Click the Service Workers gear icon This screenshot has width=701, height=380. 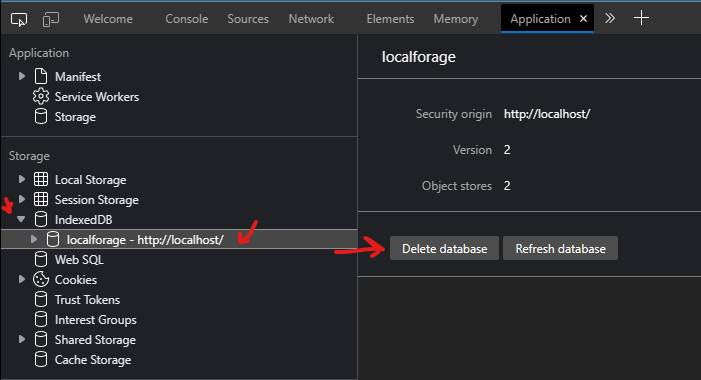41,97
